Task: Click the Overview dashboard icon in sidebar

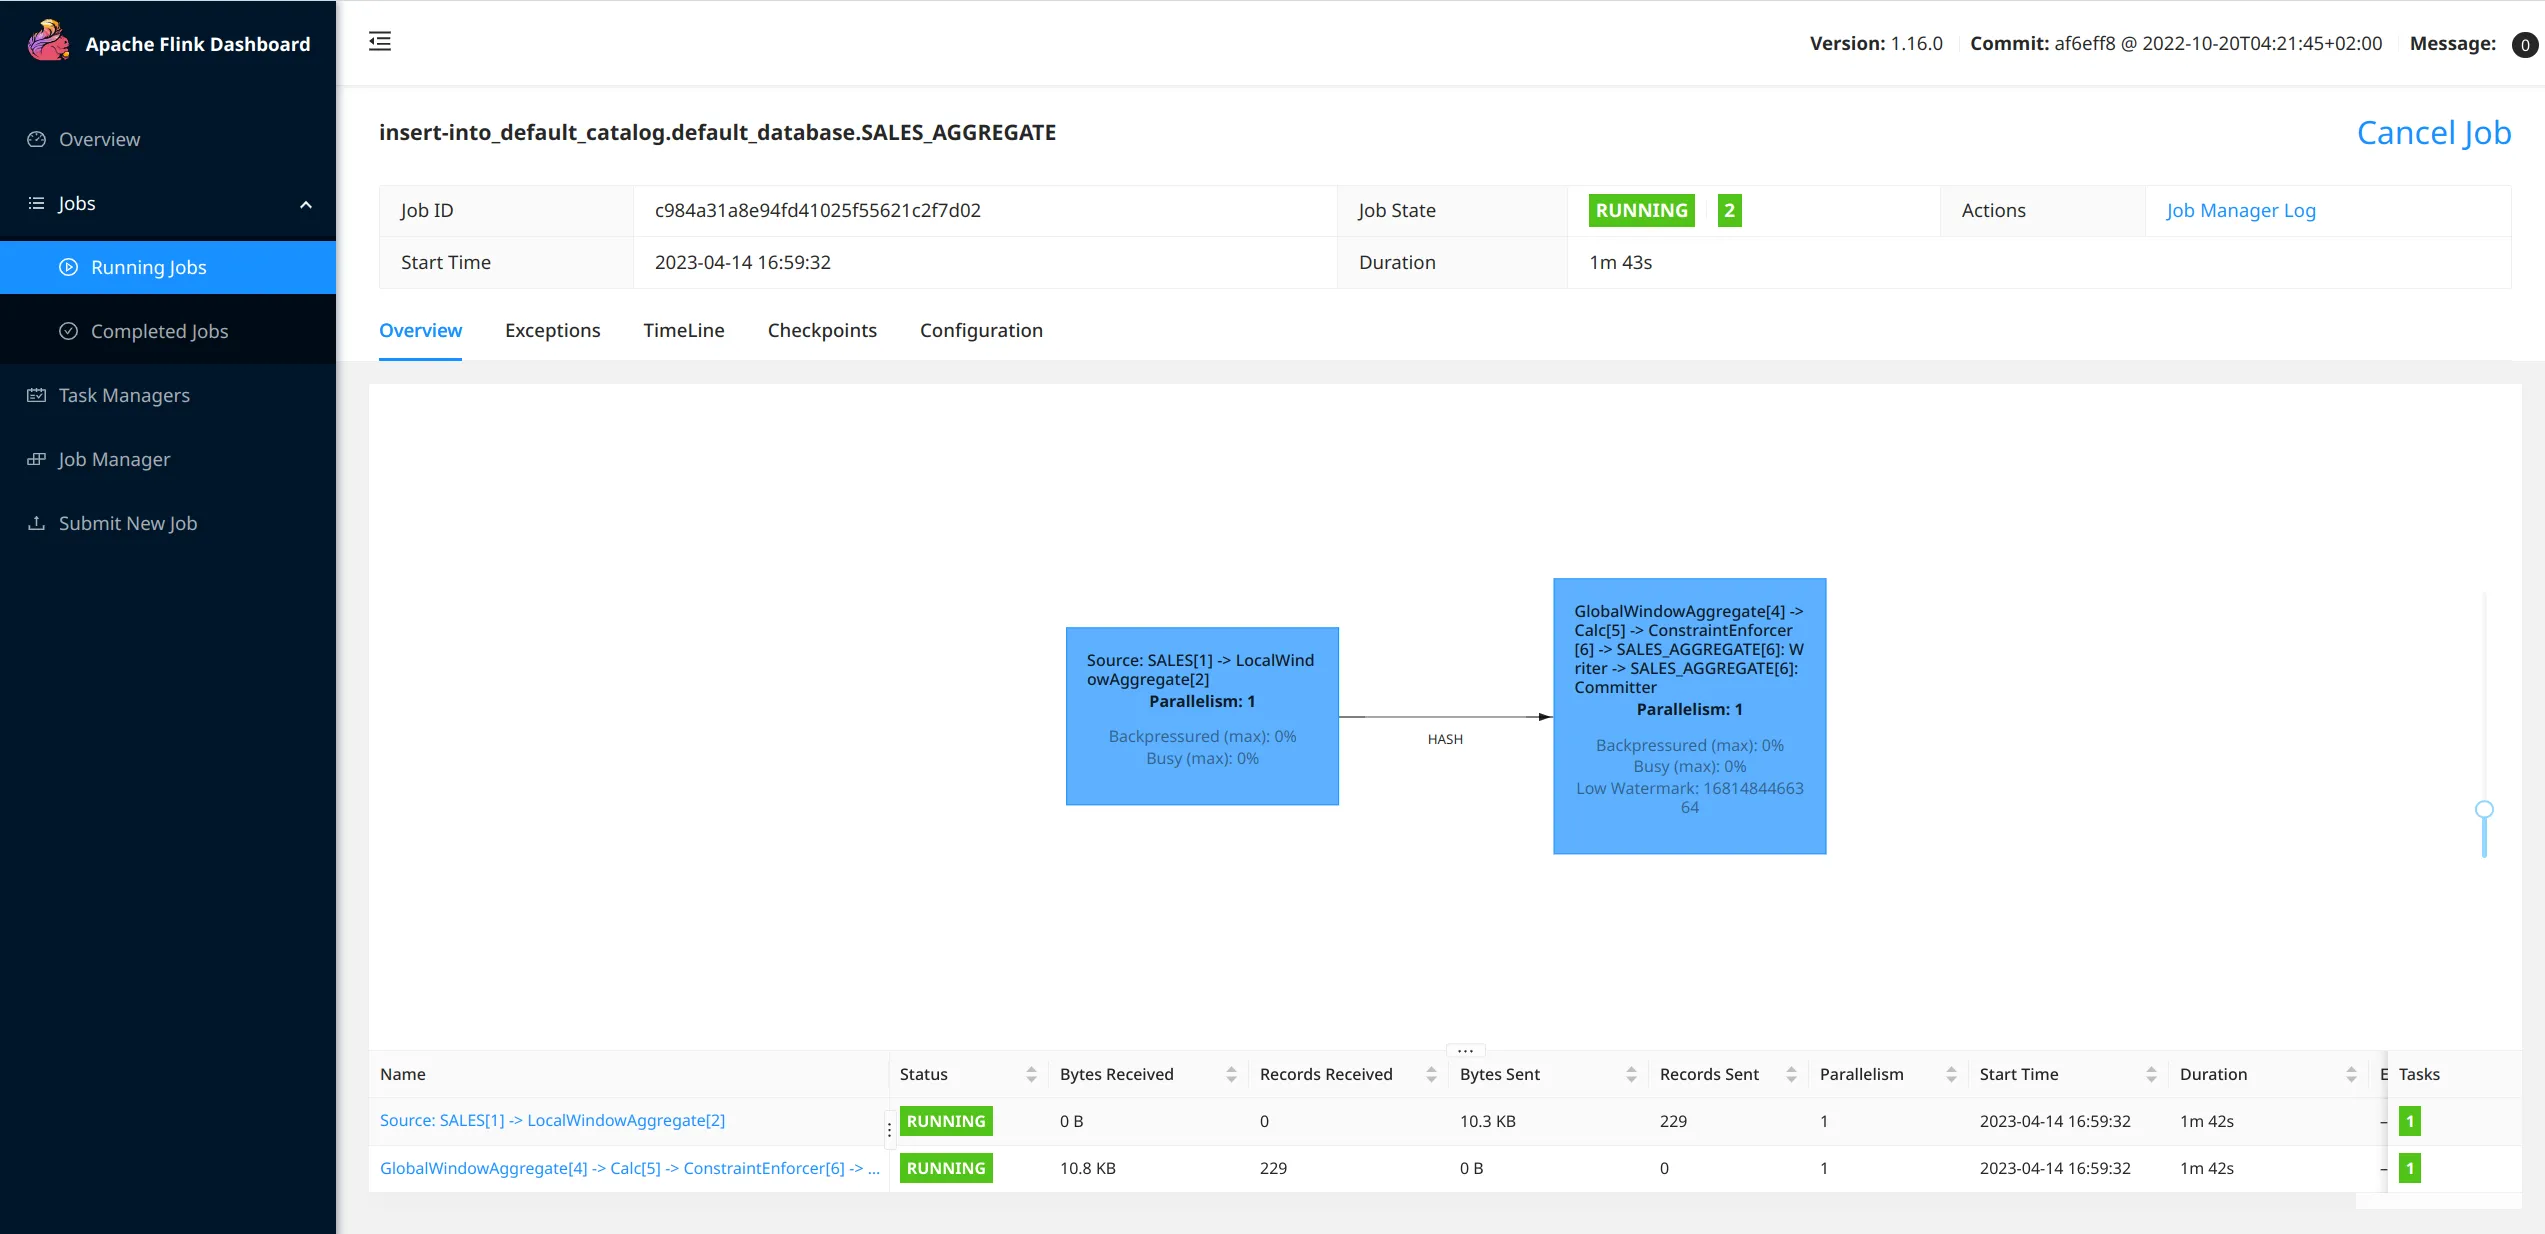Action: (x=37, y=139)
